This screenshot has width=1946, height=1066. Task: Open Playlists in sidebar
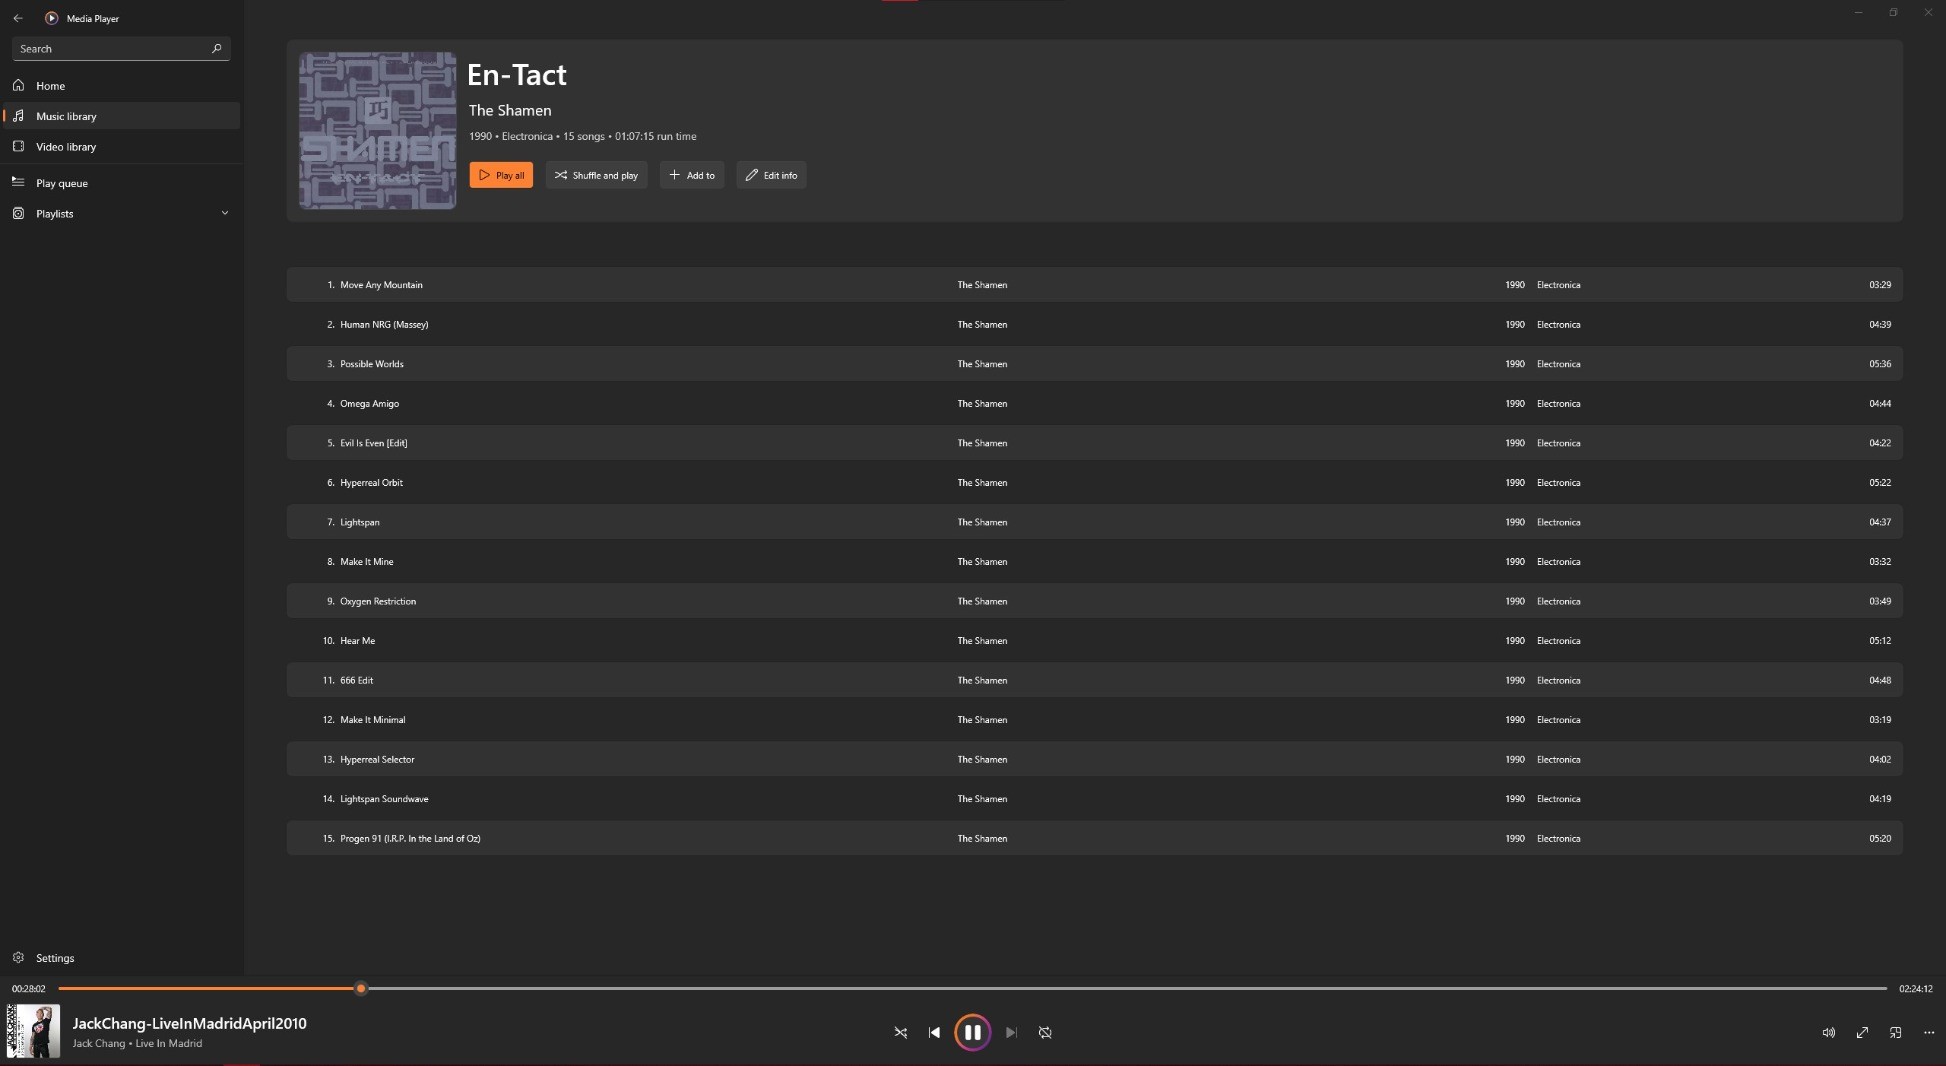tap(121, 214)
